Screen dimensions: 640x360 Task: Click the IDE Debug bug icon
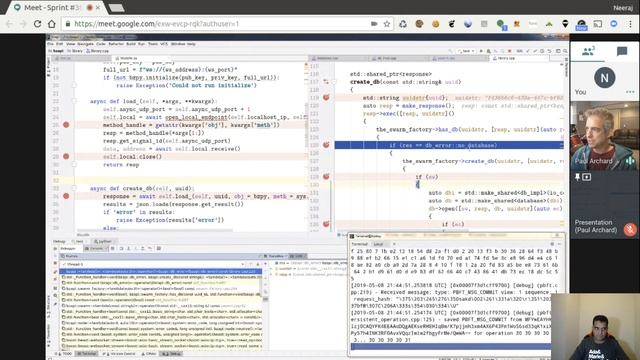pyautogui.click(x=488, y=51)
